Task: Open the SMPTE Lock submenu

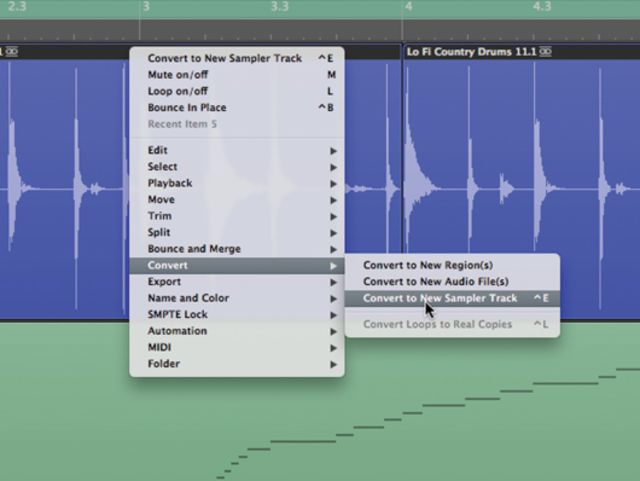Action: (237, 314)
